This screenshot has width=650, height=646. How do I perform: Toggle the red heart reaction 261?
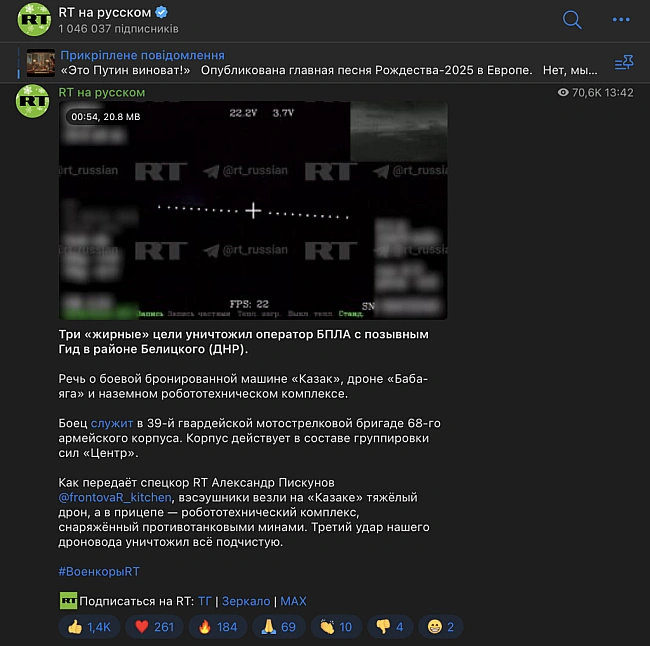click(x=155, y=627)
